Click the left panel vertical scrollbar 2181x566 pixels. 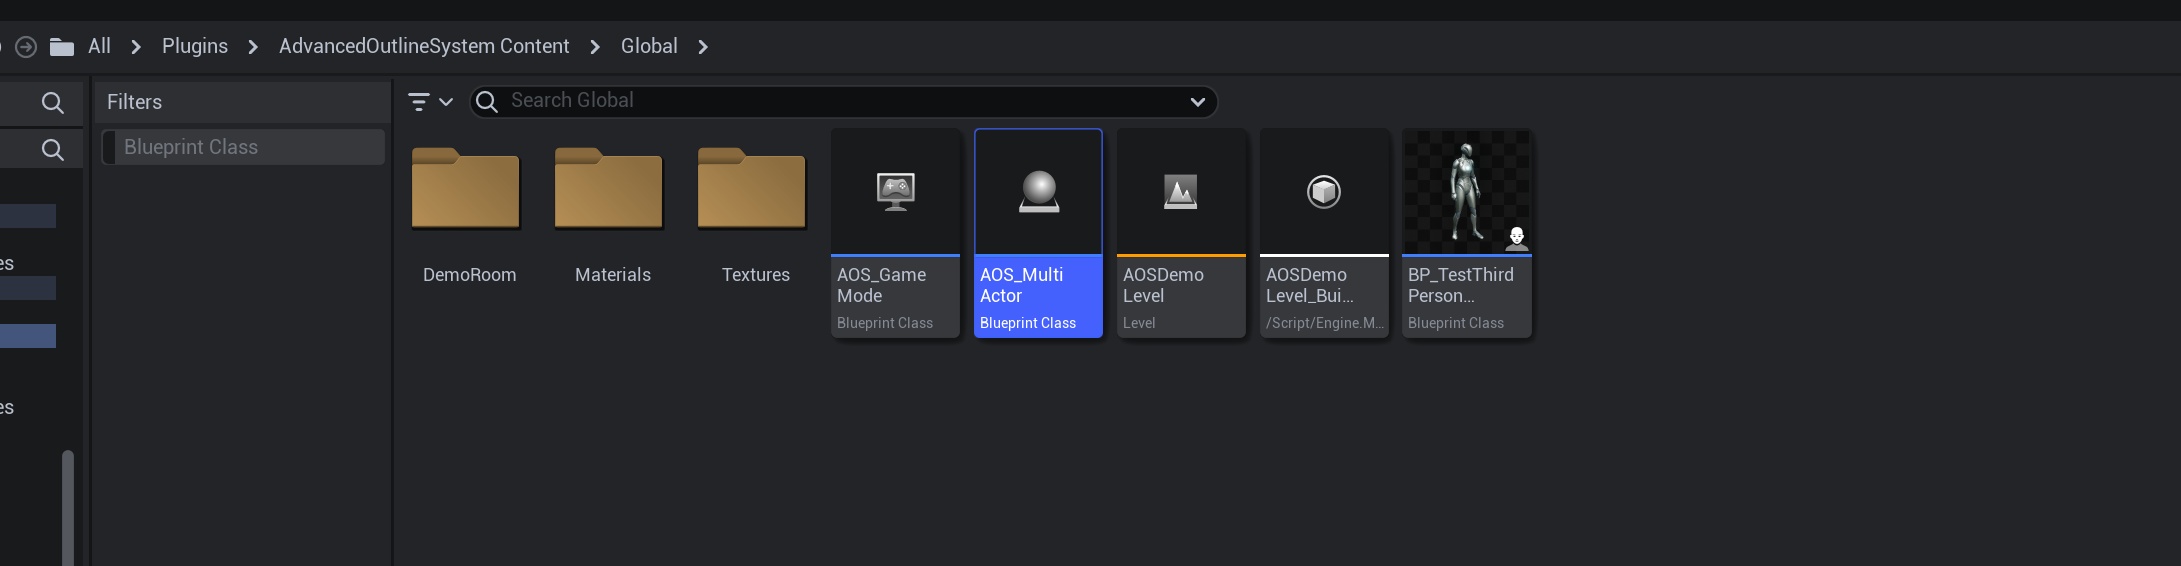click(68, 507)
